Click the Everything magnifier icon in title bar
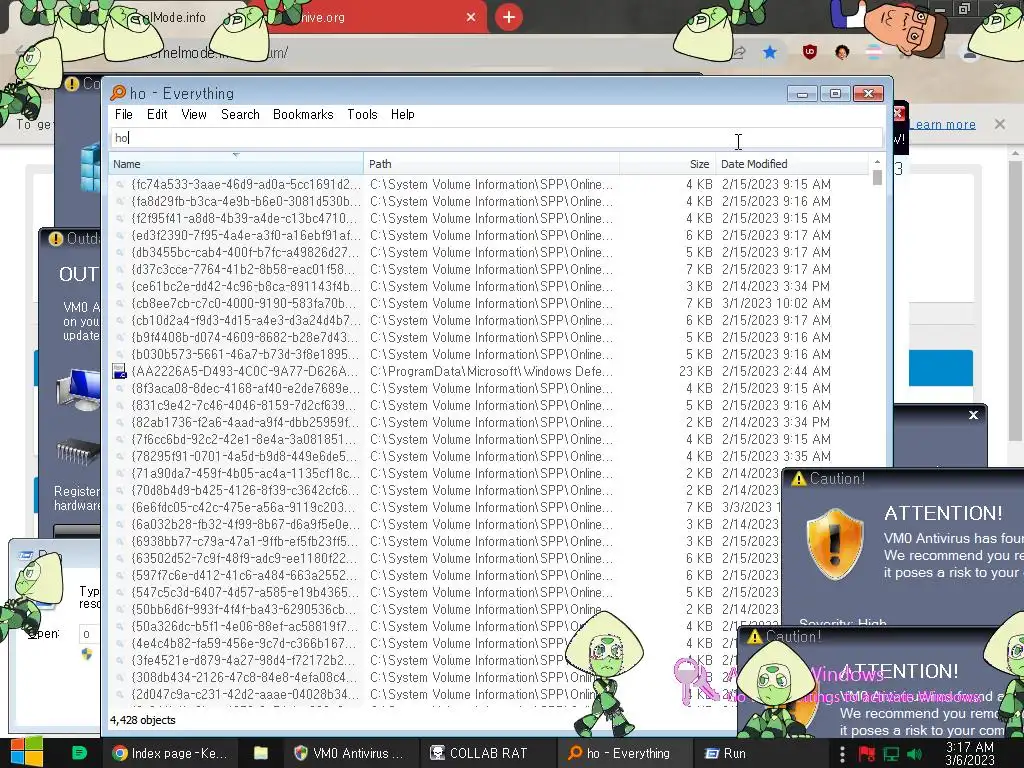This screenshot has width=1024, height=768. pyautogui.click(x=118, y=93)
